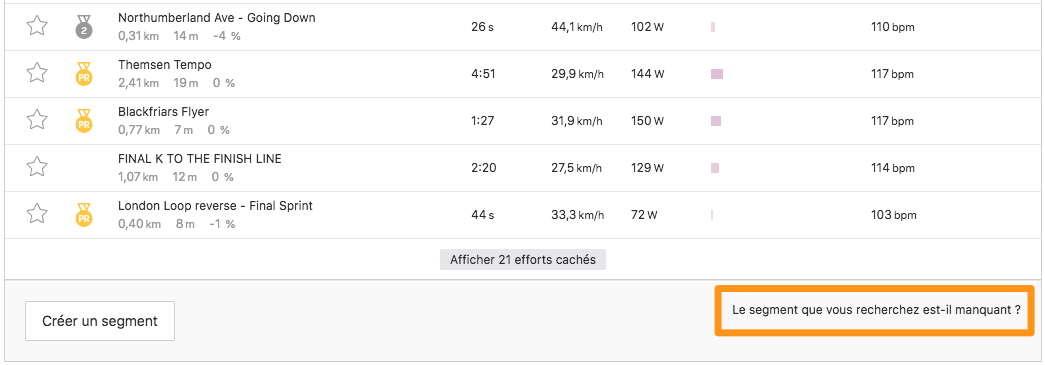Select the FINAL K TO THE FINISH LINE title
Viewport: 1045px width, 365px height.
pos(200,159)
